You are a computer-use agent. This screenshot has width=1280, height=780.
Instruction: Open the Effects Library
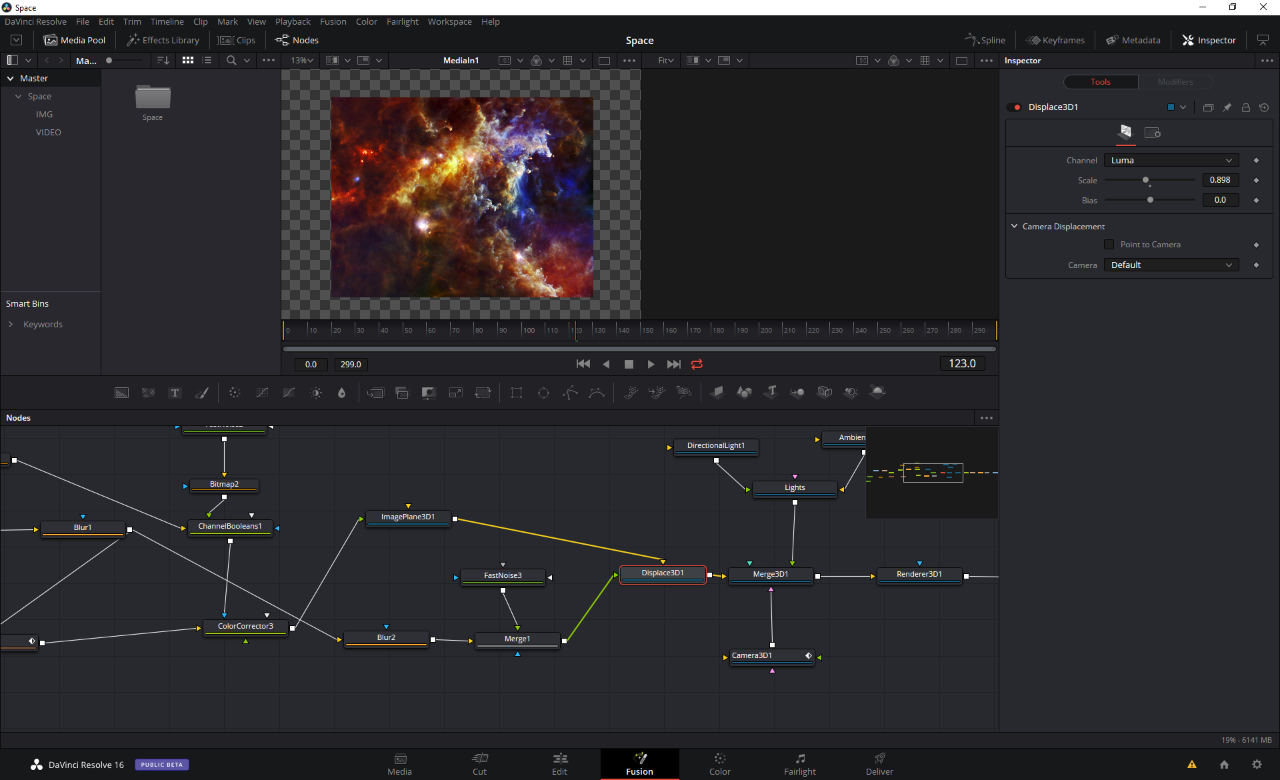tap(163, 40)
